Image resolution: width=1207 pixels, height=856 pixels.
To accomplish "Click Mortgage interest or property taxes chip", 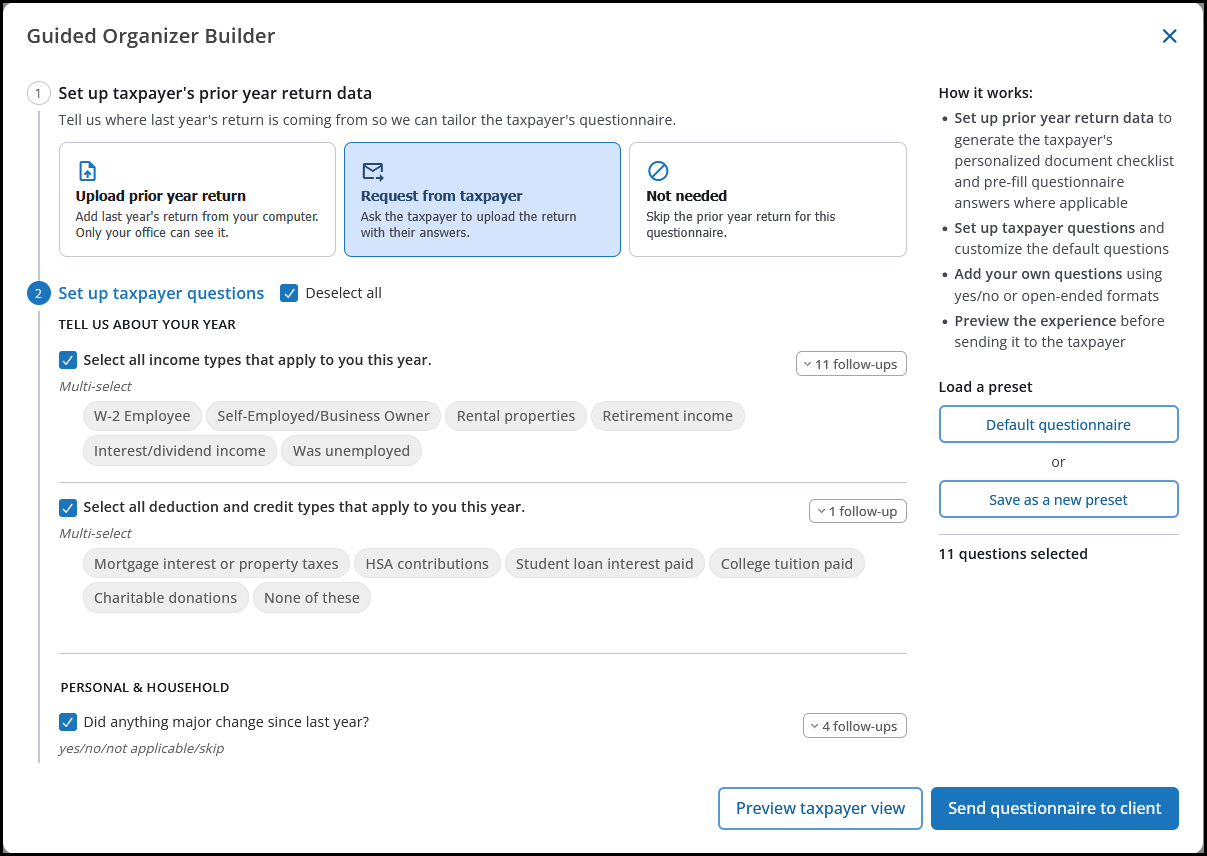I will coord(216,564).
